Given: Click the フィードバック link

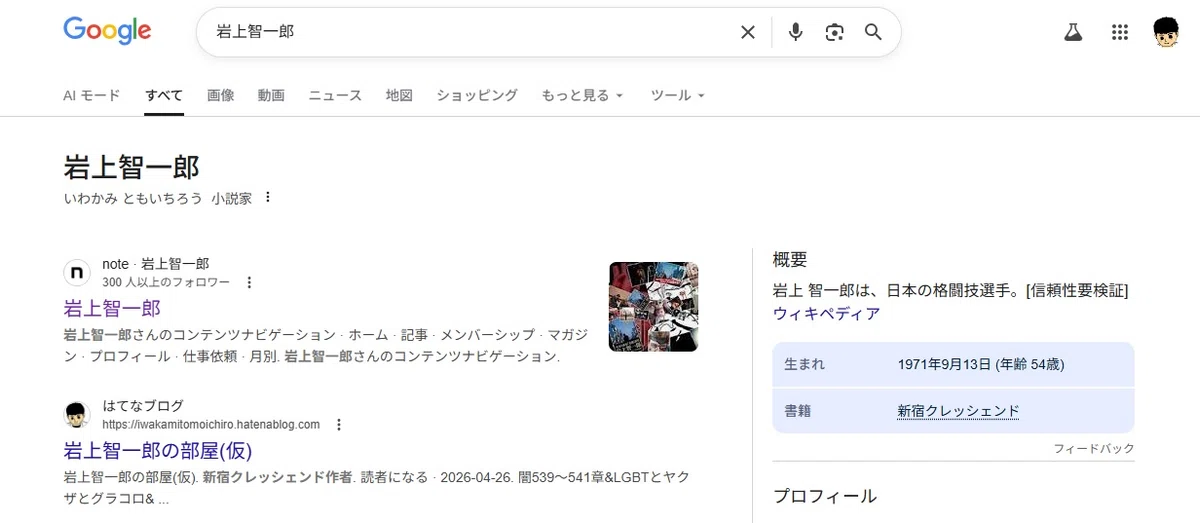Looking at the screenshot, I should 1094,449.
